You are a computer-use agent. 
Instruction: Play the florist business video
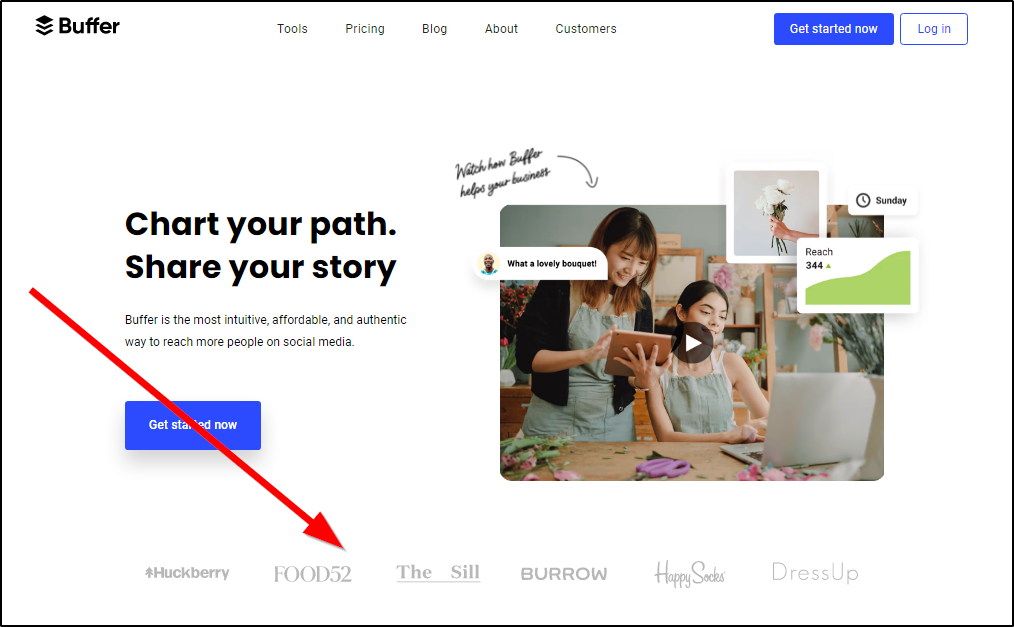coord(693,343)
